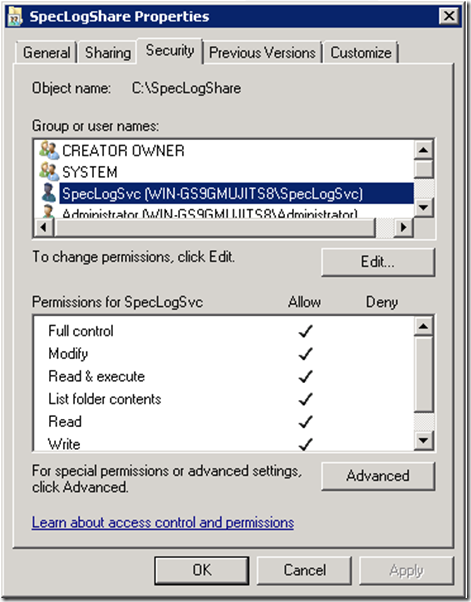Click down arrow of permissions list scrollbar

(424, 440)
